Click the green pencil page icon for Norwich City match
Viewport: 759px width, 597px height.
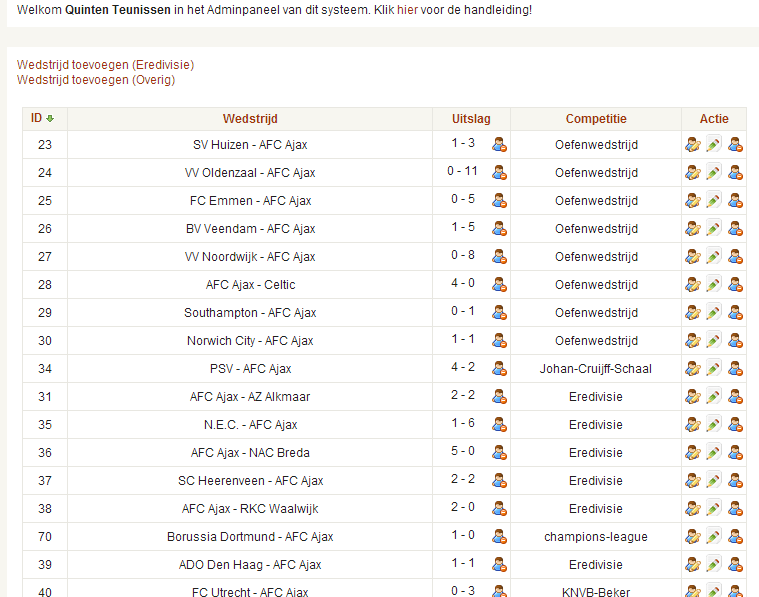point(713,340)
